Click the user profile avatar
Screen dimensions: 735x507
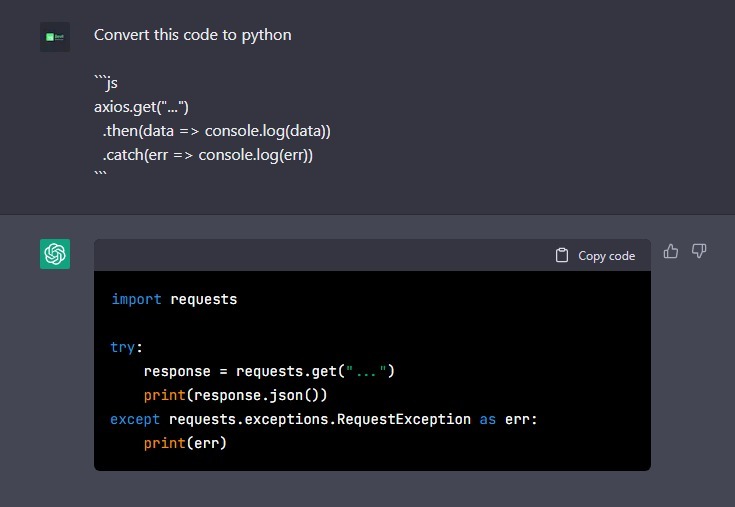[55, 37]
